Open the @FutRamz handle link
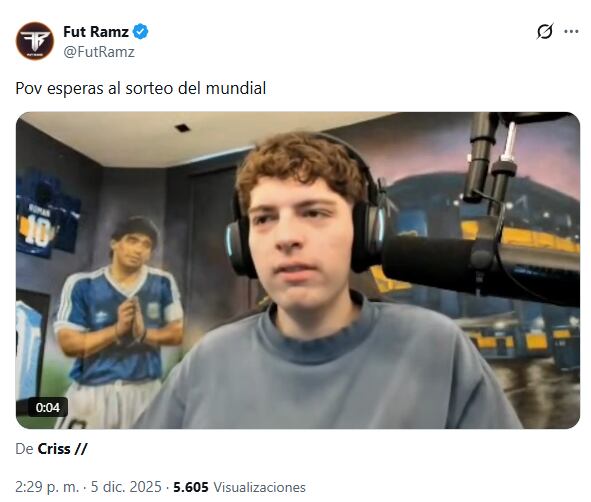591x502 pixels. click(x=99, y=52)
